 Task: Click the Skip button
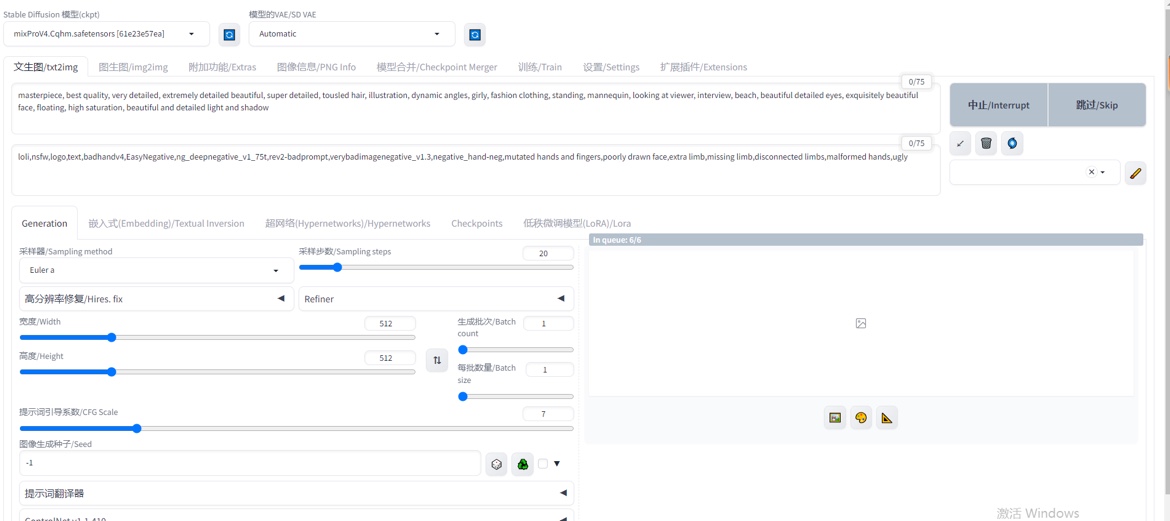click(1097, 105)
